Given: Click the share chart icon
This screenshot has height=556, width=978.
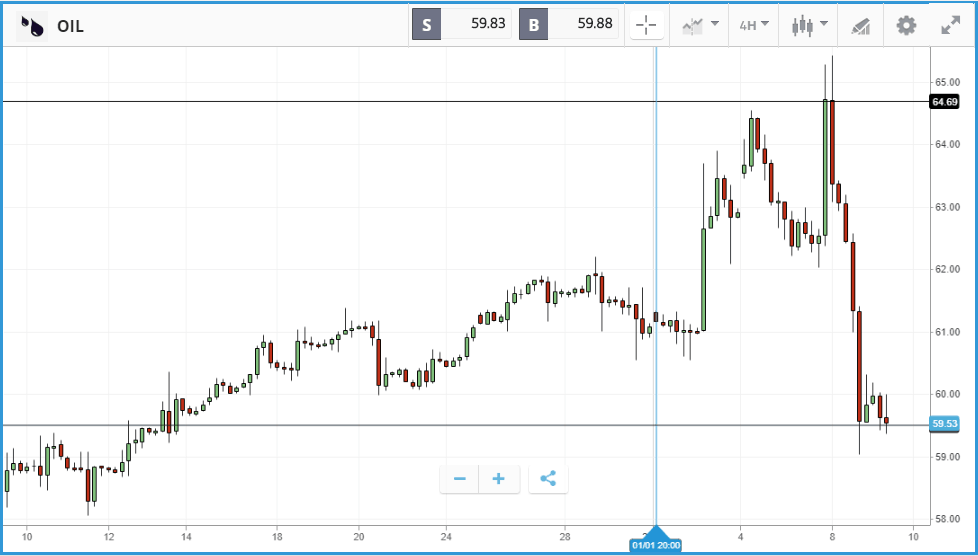Looking at the screenshot, I should [548, 479].
